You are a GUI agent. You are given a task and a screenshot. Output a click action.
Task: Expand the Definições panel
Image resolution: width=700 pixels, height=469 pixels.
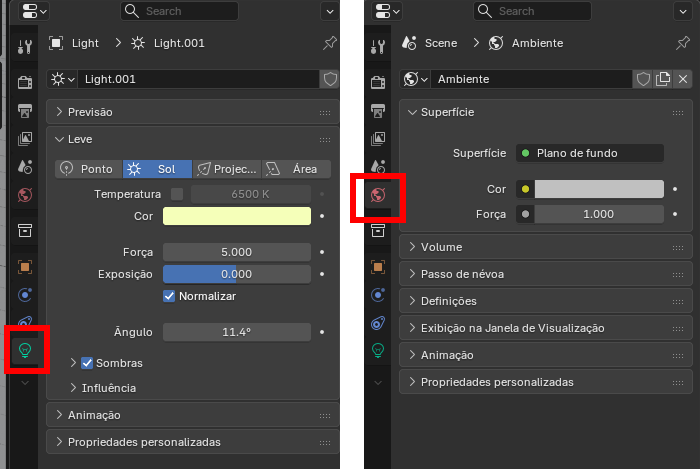(x=546, y=301)
